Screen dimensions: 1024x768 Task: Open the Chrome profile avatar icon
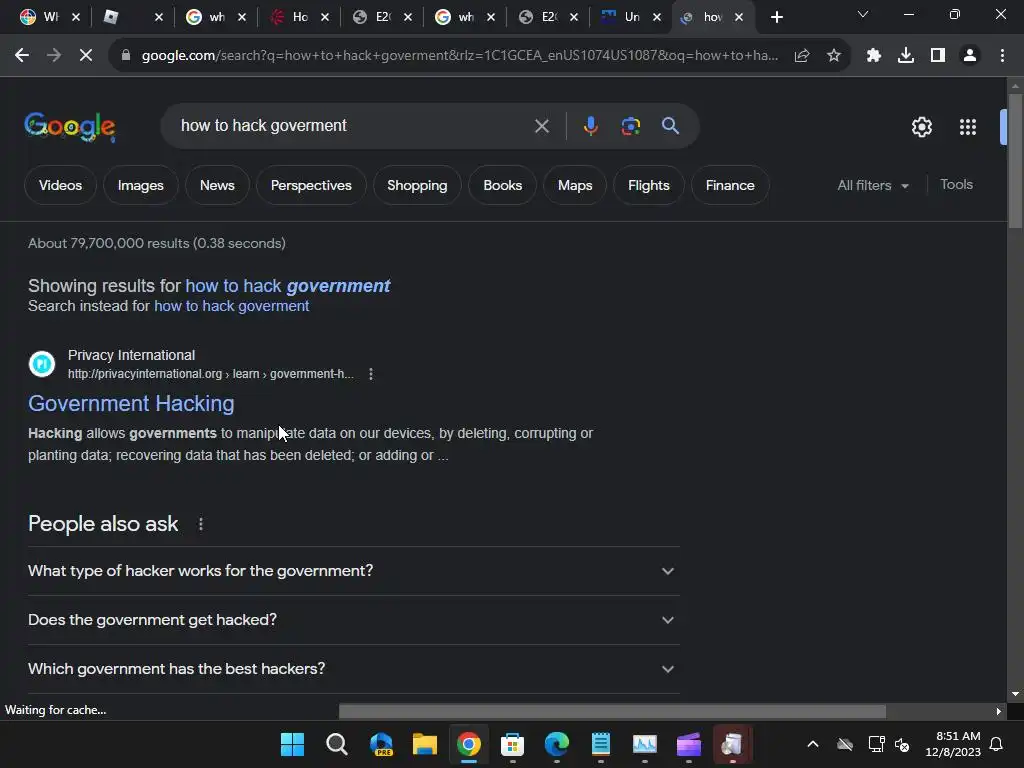pyautogui.click(x=970, y=56)
